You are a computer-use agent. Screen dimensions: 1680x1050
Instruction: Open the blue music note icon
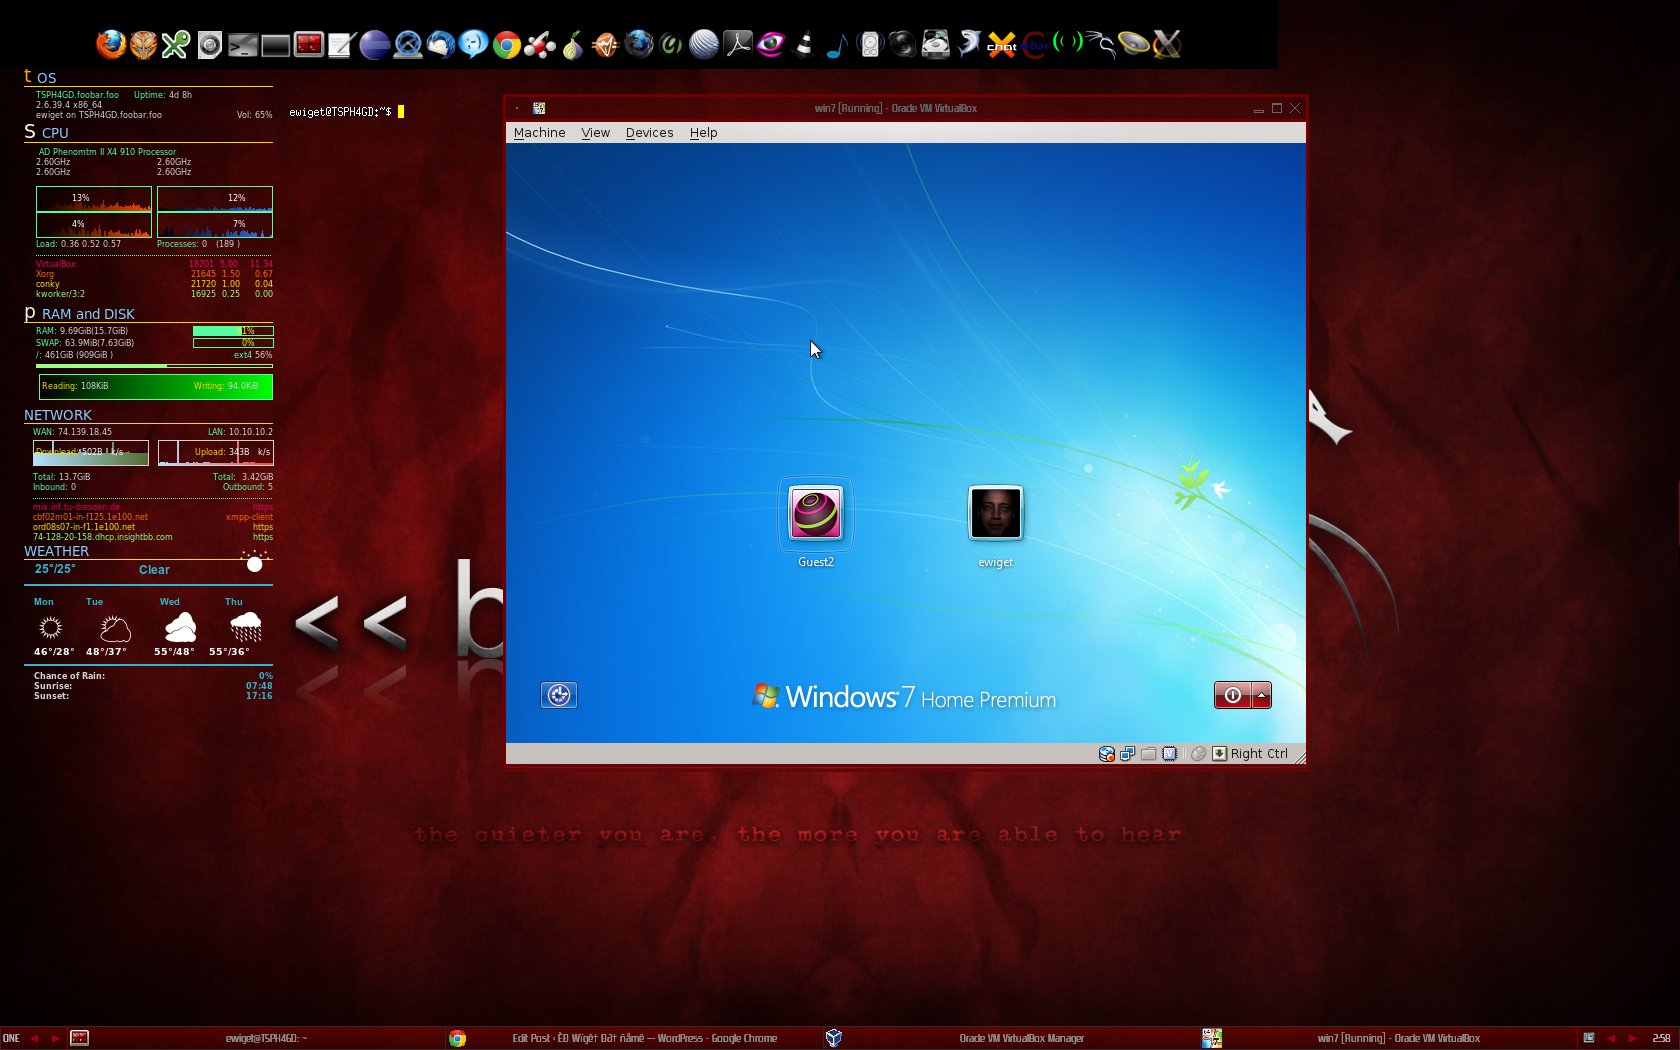(x=836, y=45)
